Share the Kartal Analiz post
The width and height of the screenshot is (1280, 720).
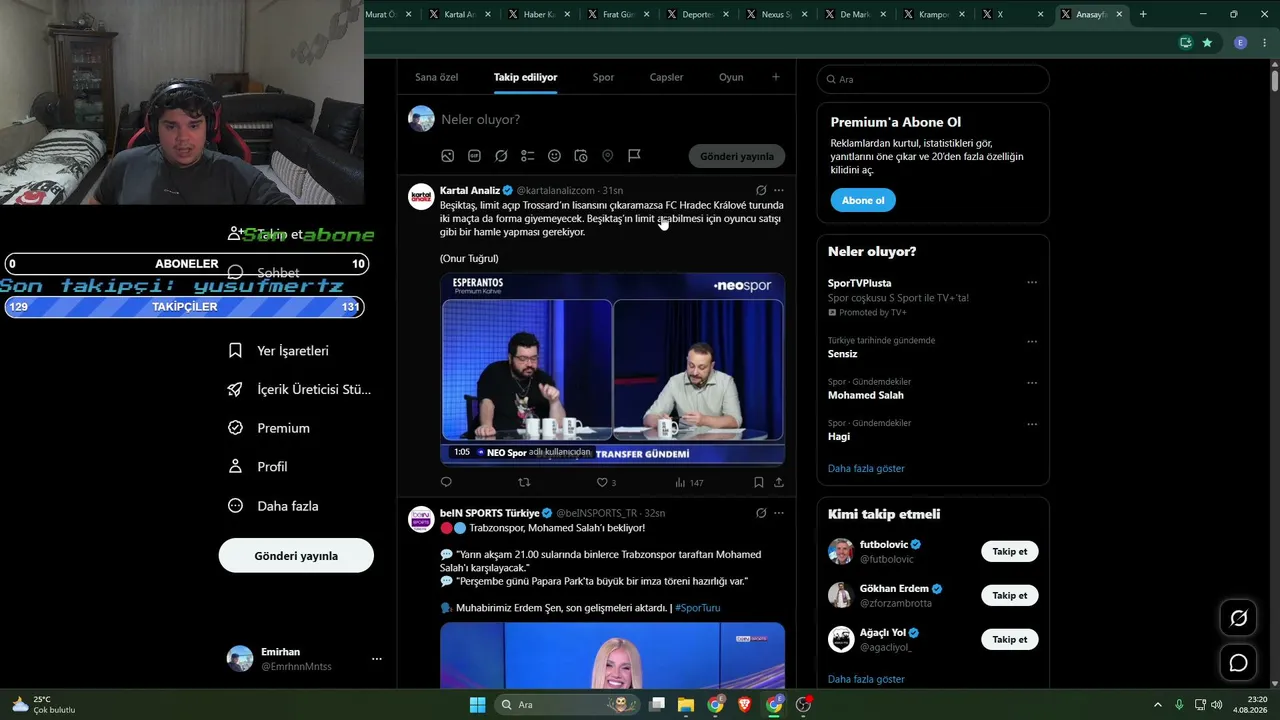779,482
